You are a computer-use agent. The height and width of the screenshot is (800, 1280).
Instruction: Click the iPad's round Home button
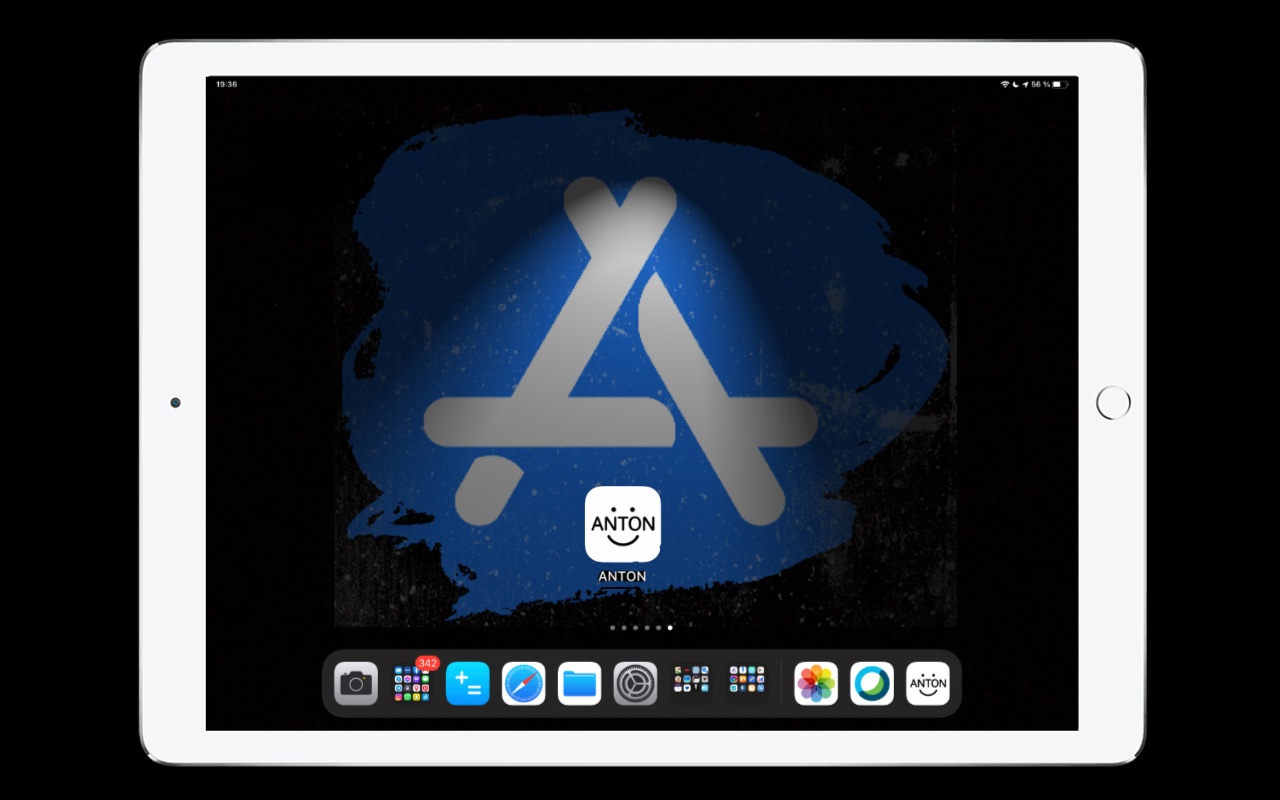point(1113,403)
